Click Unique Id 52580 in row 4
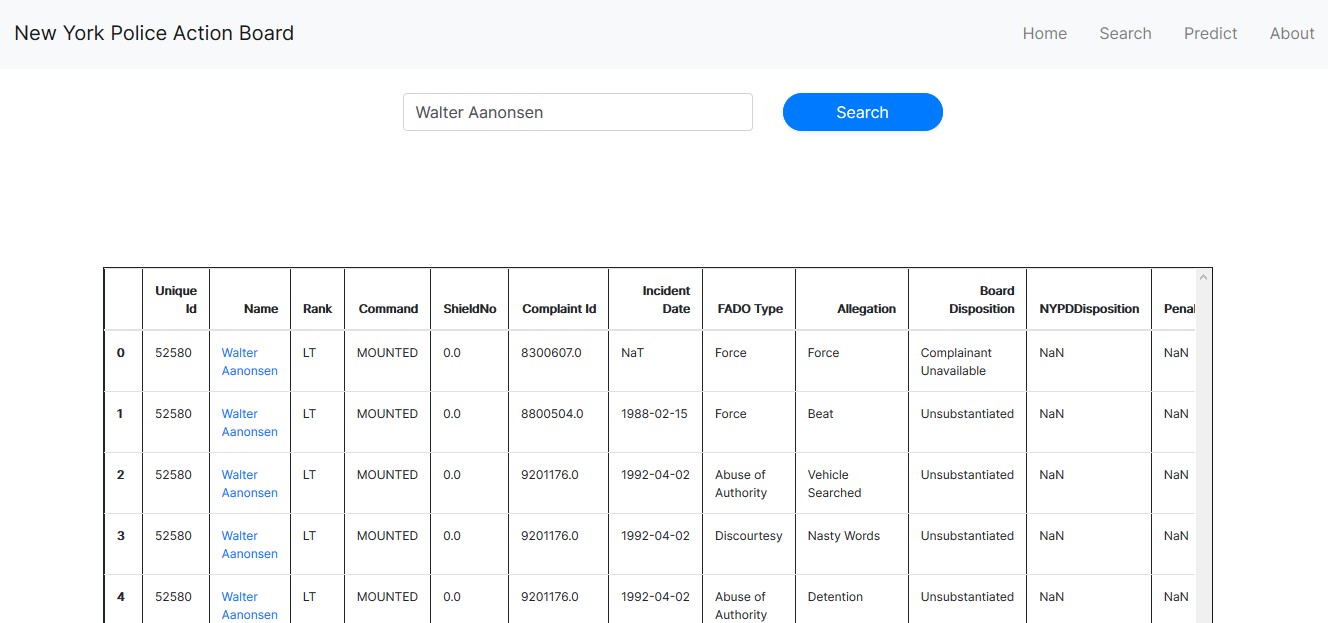 click(176, 600)
